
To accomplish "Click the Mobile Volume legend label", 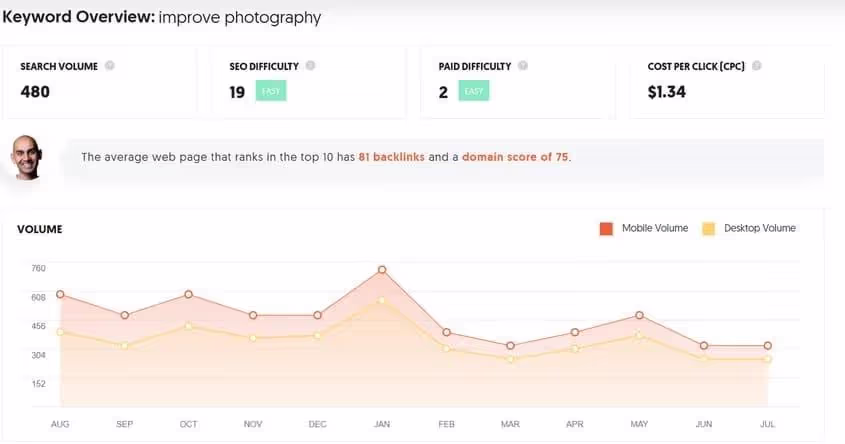I will tap(655, 228).
